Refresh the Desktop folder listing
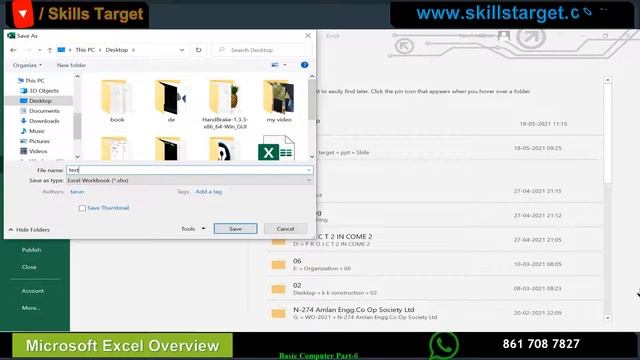This screenshot has width=640, height=360. tap(198, 50)
